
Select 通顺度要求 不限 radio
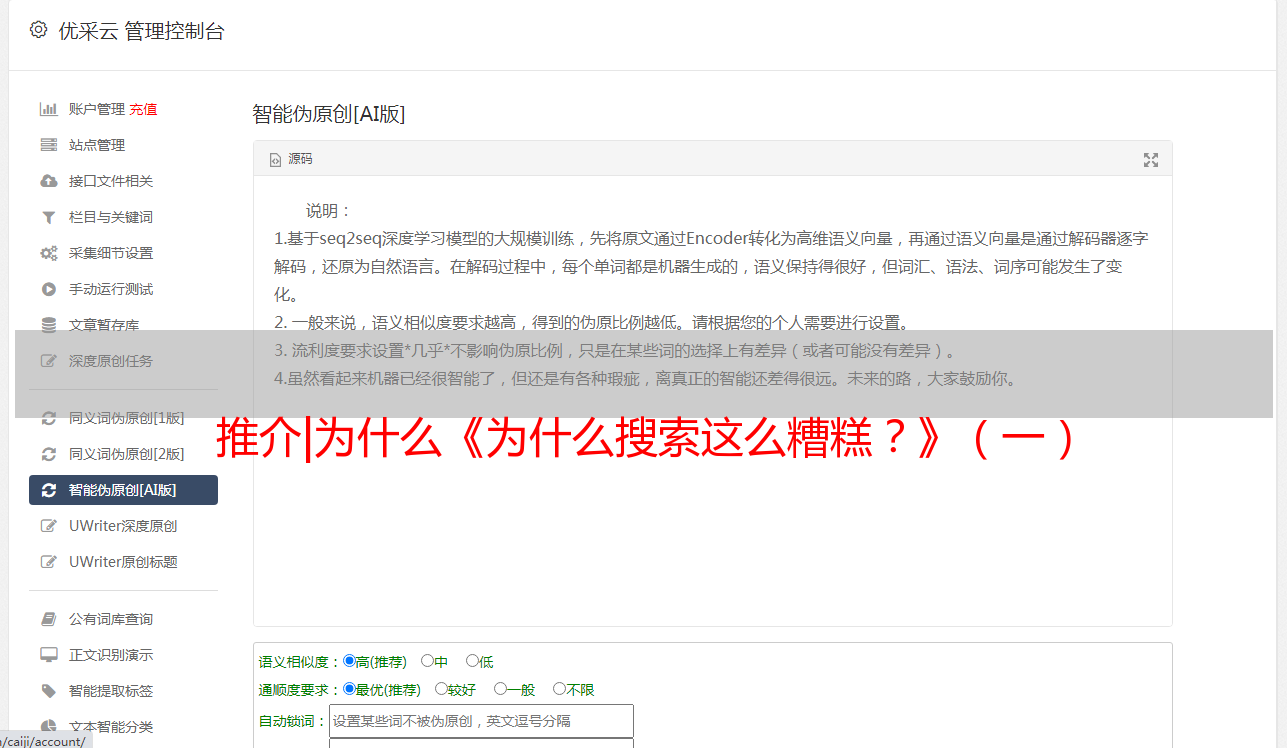click(x=559, y=689)
